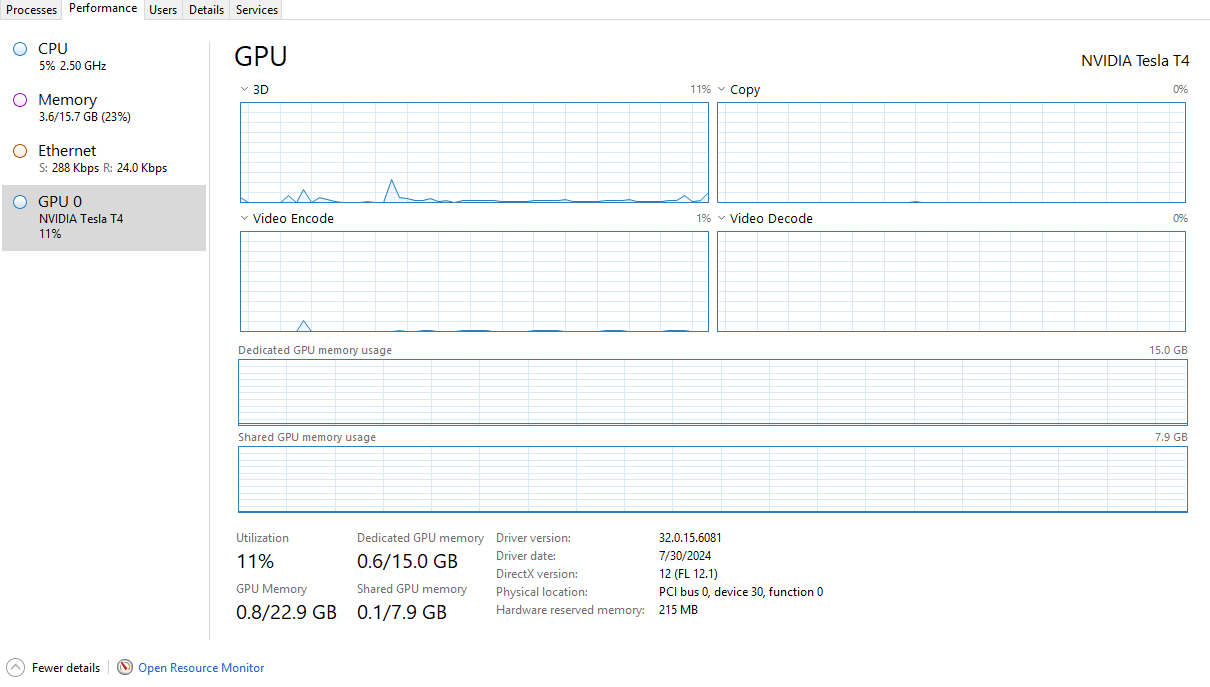Click the NVIDIA Tesla T4 heading label

[x=1135, y=61]
